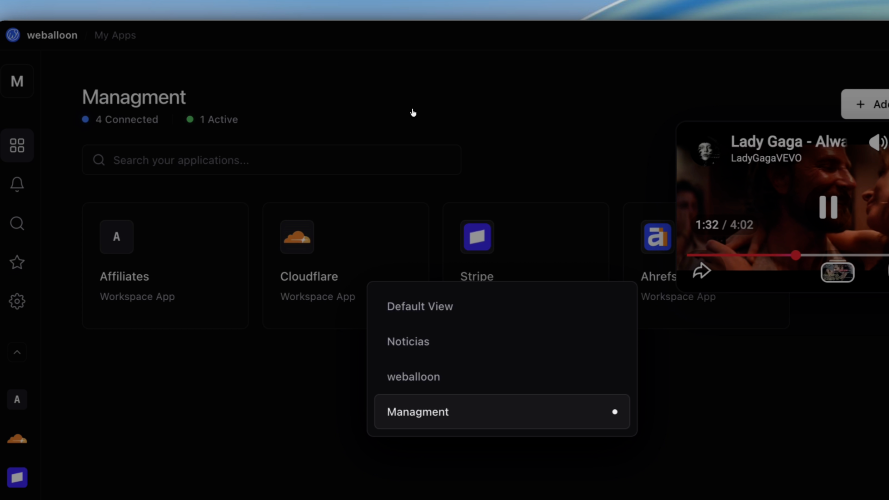
Task: Click the Affiliates card letter icon
Action: 117,237
